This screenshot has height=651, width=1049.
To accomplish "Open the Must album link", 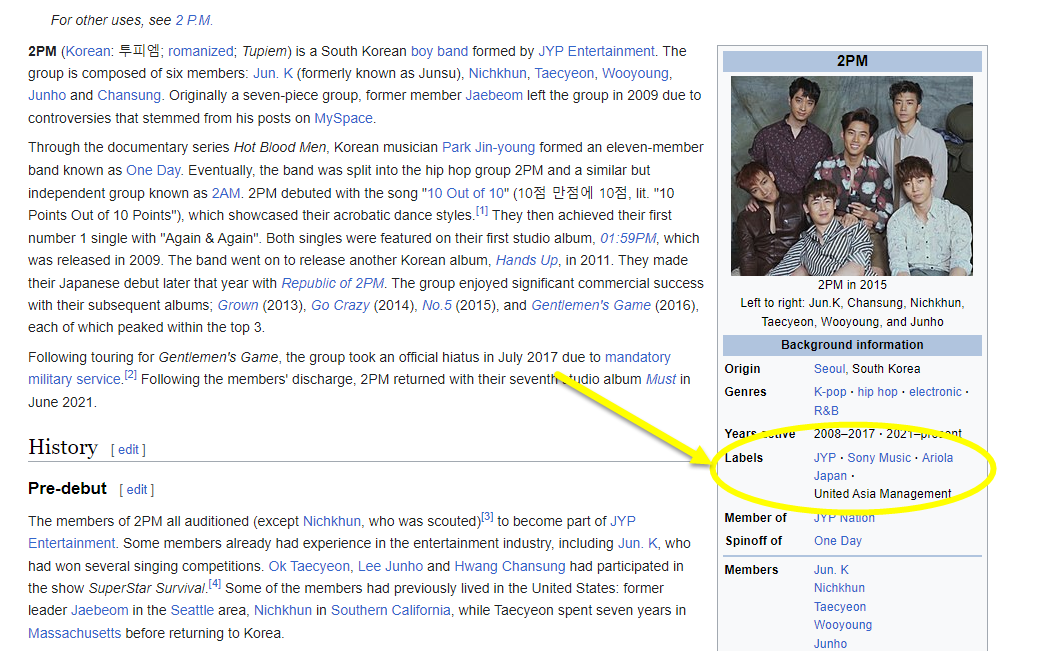I will coord(661,380).
